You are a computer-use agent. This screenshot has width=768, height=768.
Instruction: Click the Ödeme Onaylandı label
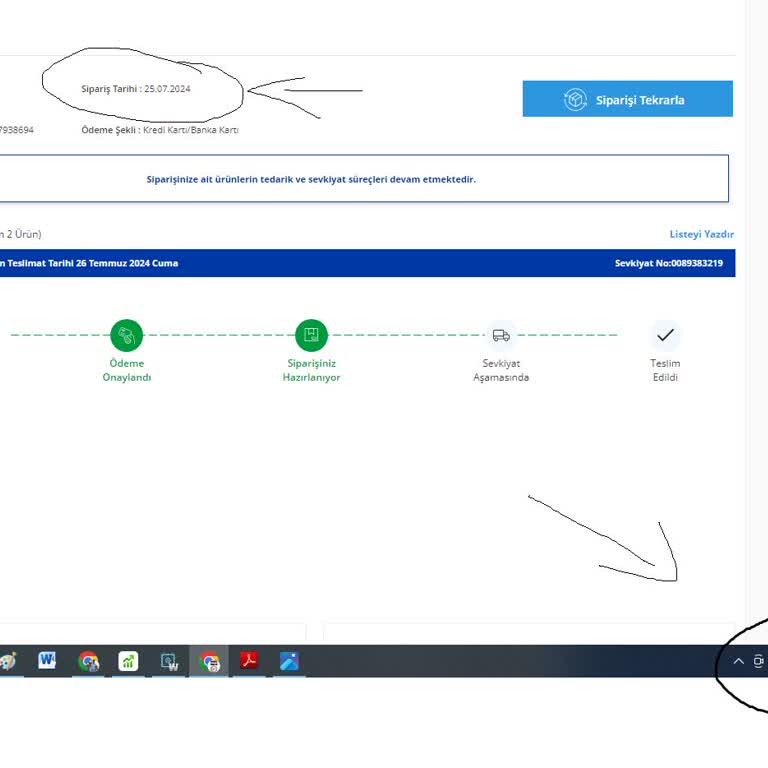127,370
